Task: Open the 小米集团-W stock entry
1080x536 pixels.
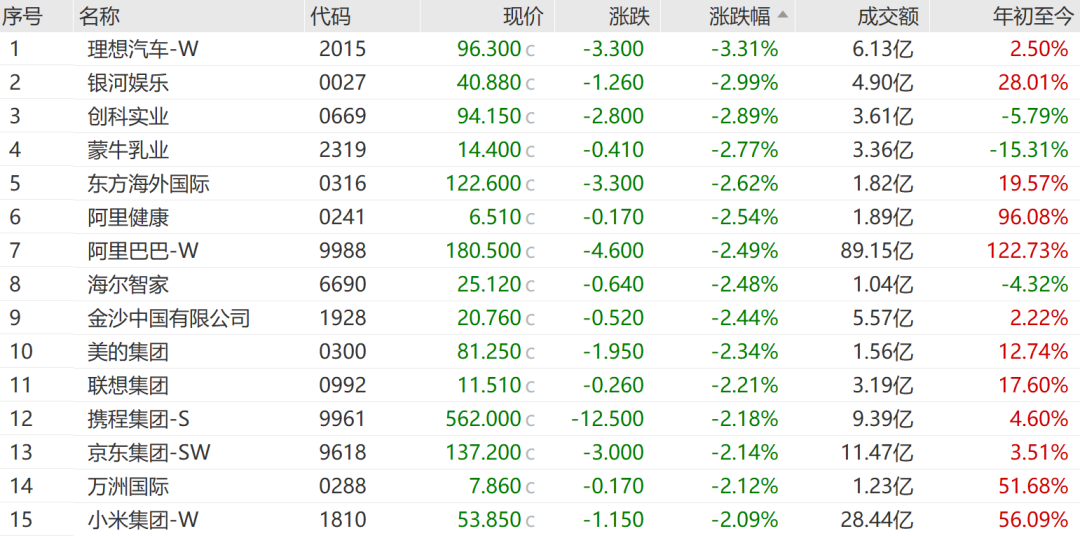Action: [143, 520]
